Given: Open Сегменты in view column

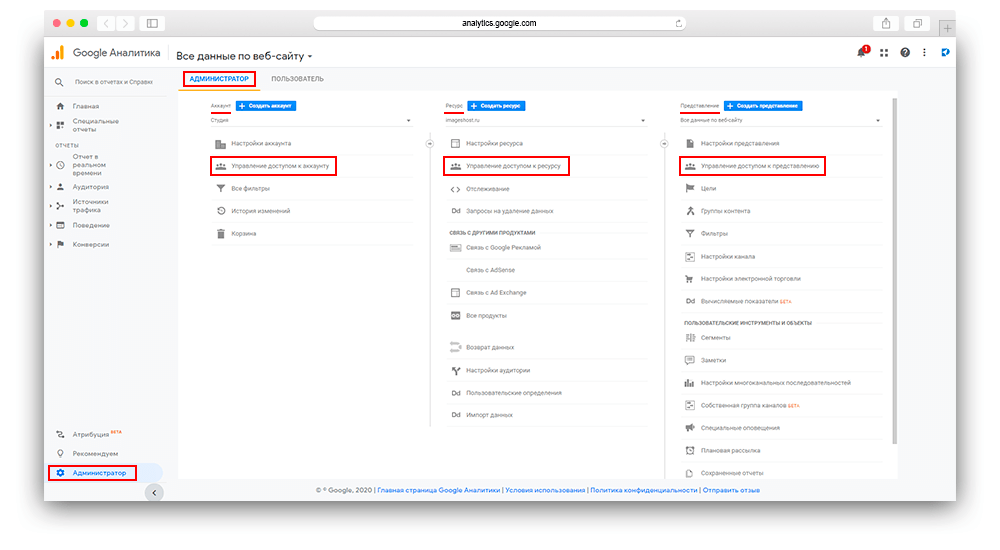Looking at the screenshot, I should 715,338.
